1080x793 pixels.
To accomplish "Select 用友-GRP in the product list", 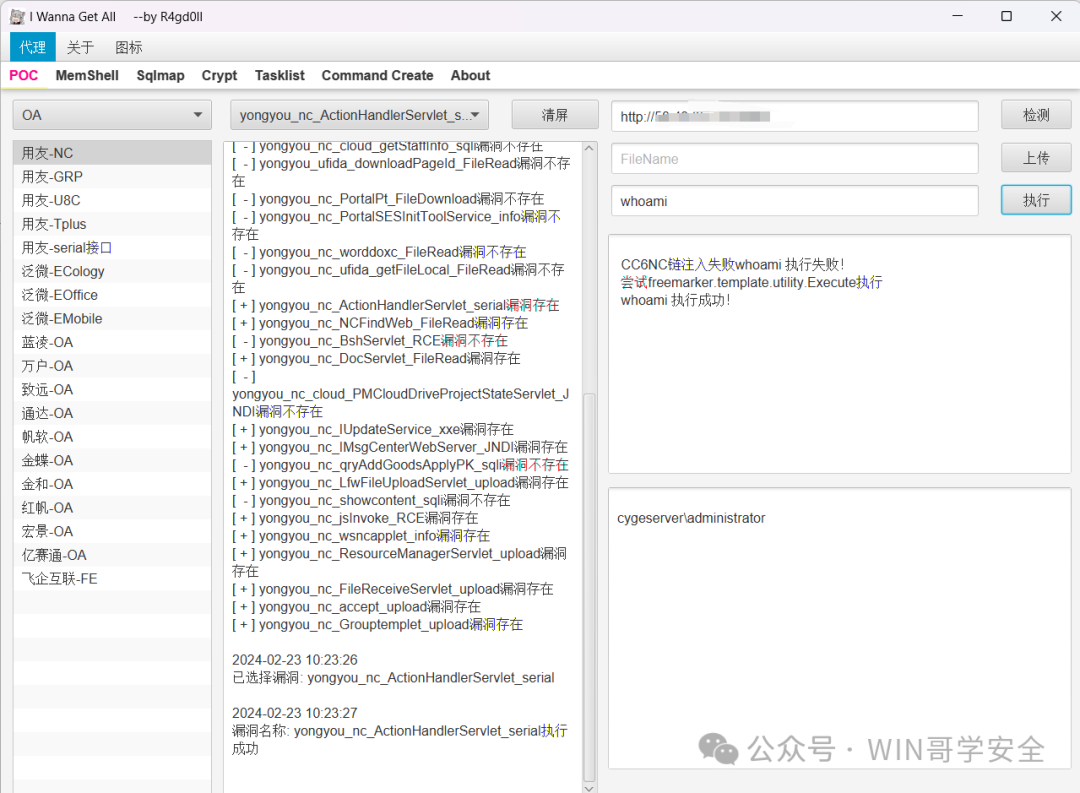I will 112,177.
